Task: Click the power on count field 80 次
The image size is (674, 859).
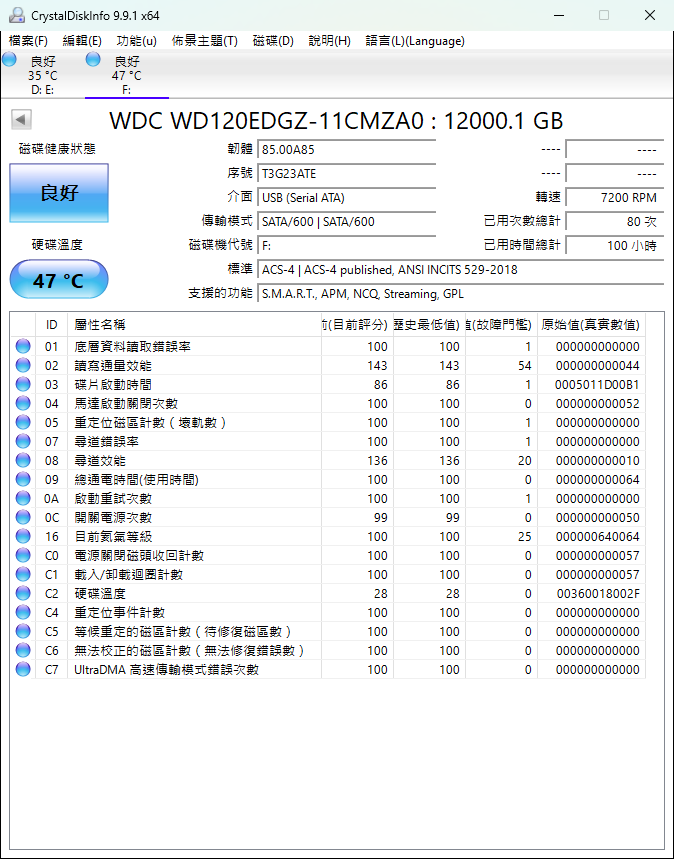Action: coord(614,222)
